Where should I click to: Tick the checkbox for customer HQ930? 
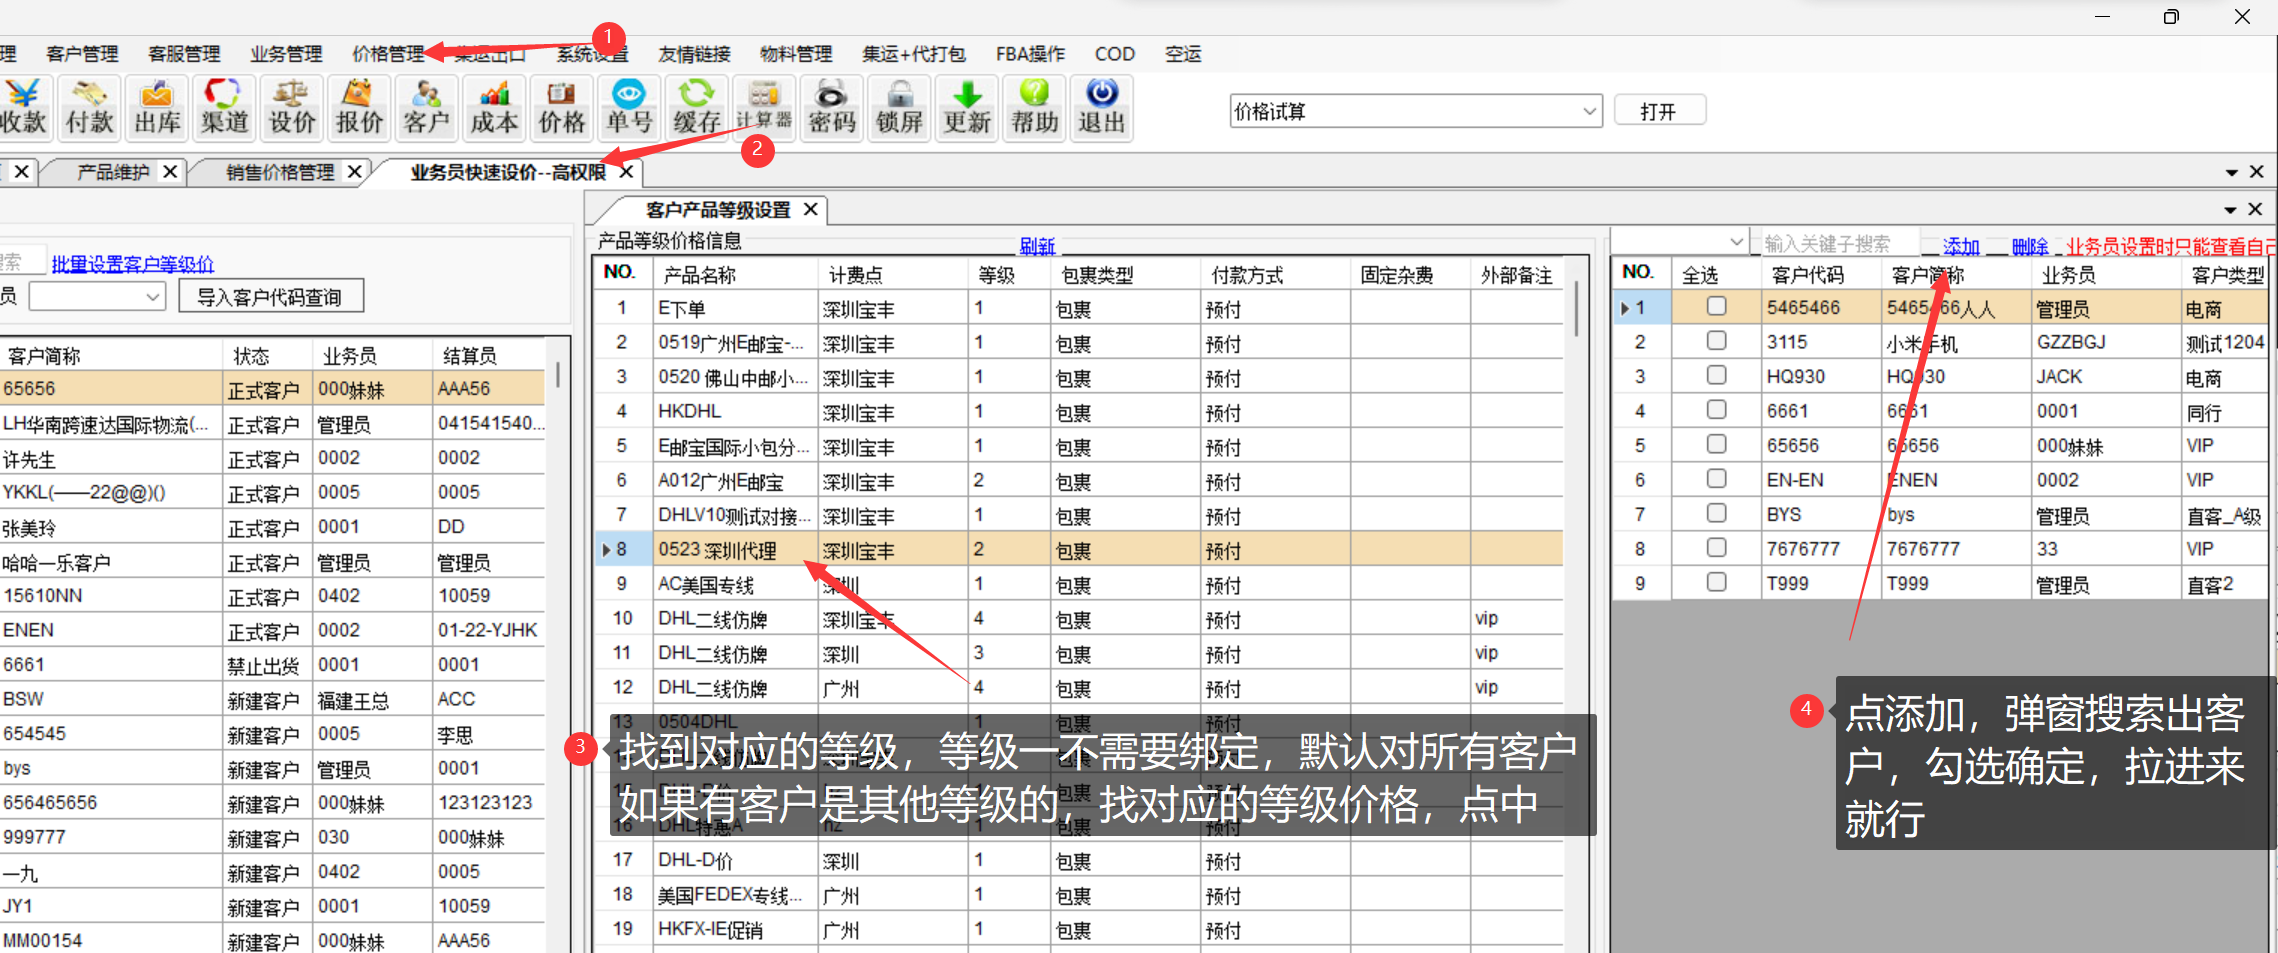tap(1716, 376)
